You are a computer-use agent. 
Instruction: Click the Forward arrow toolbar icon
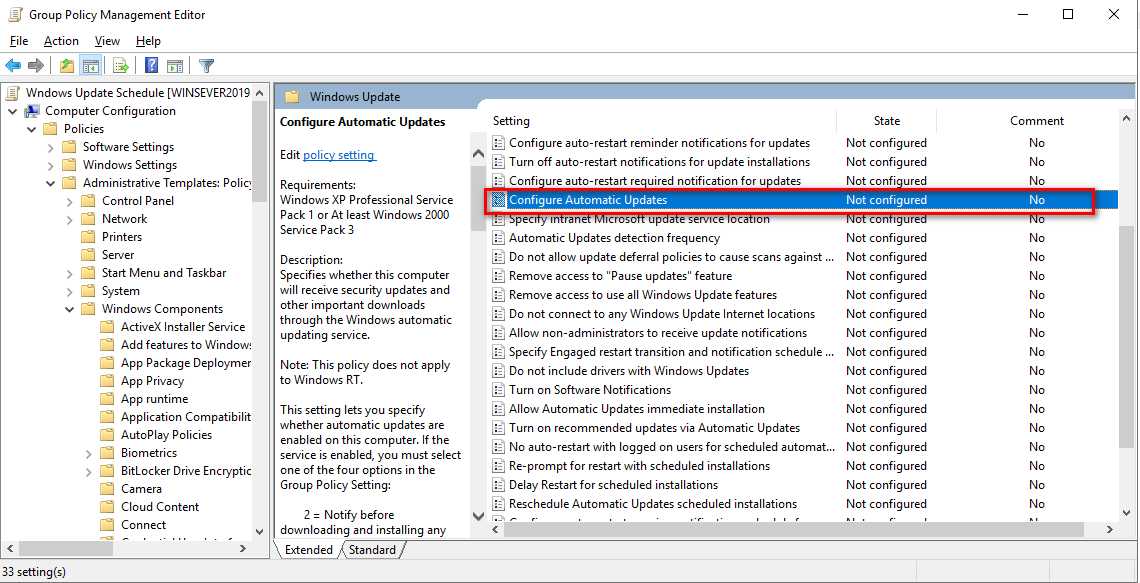click(36, 66)
